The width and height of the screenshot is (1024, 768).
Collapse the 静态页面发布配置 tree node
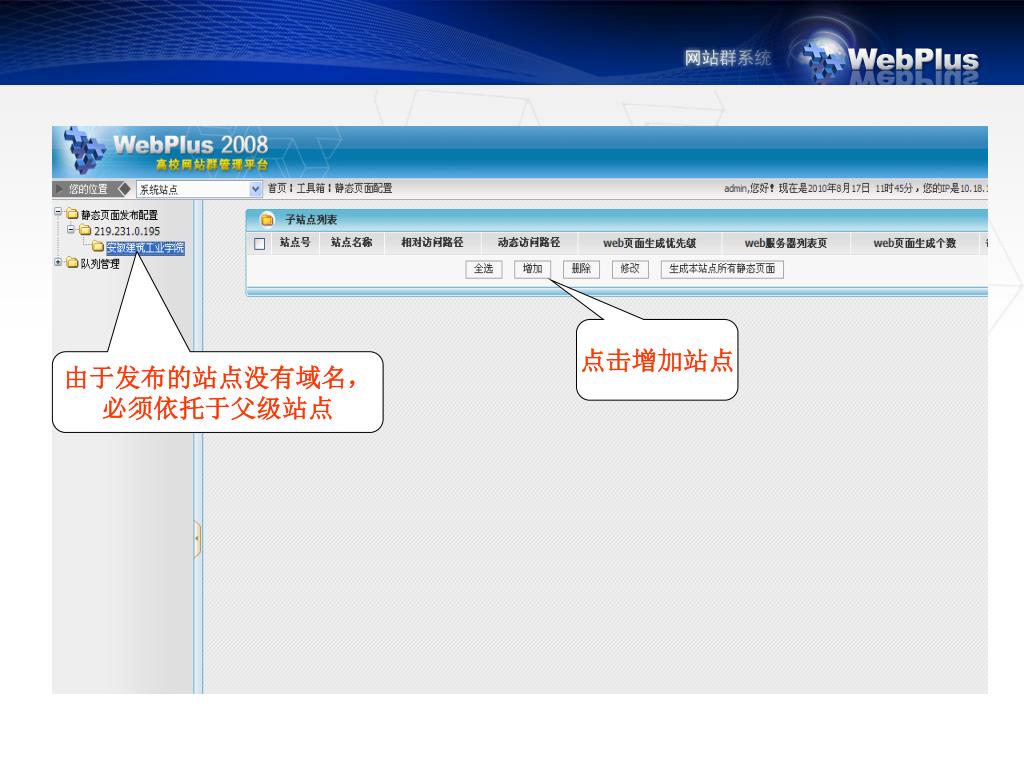[x=58, y=212]
